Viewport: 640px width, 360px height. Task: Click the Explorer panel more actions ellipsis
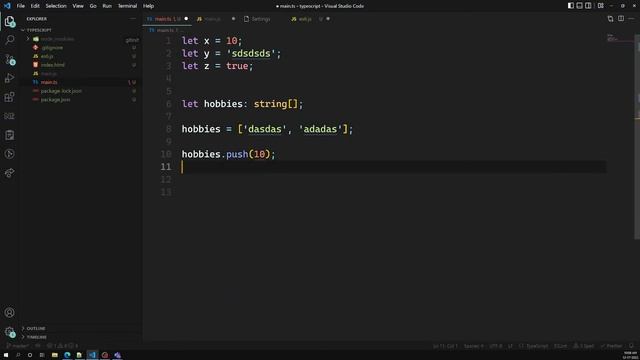click(x=133, y=19)
